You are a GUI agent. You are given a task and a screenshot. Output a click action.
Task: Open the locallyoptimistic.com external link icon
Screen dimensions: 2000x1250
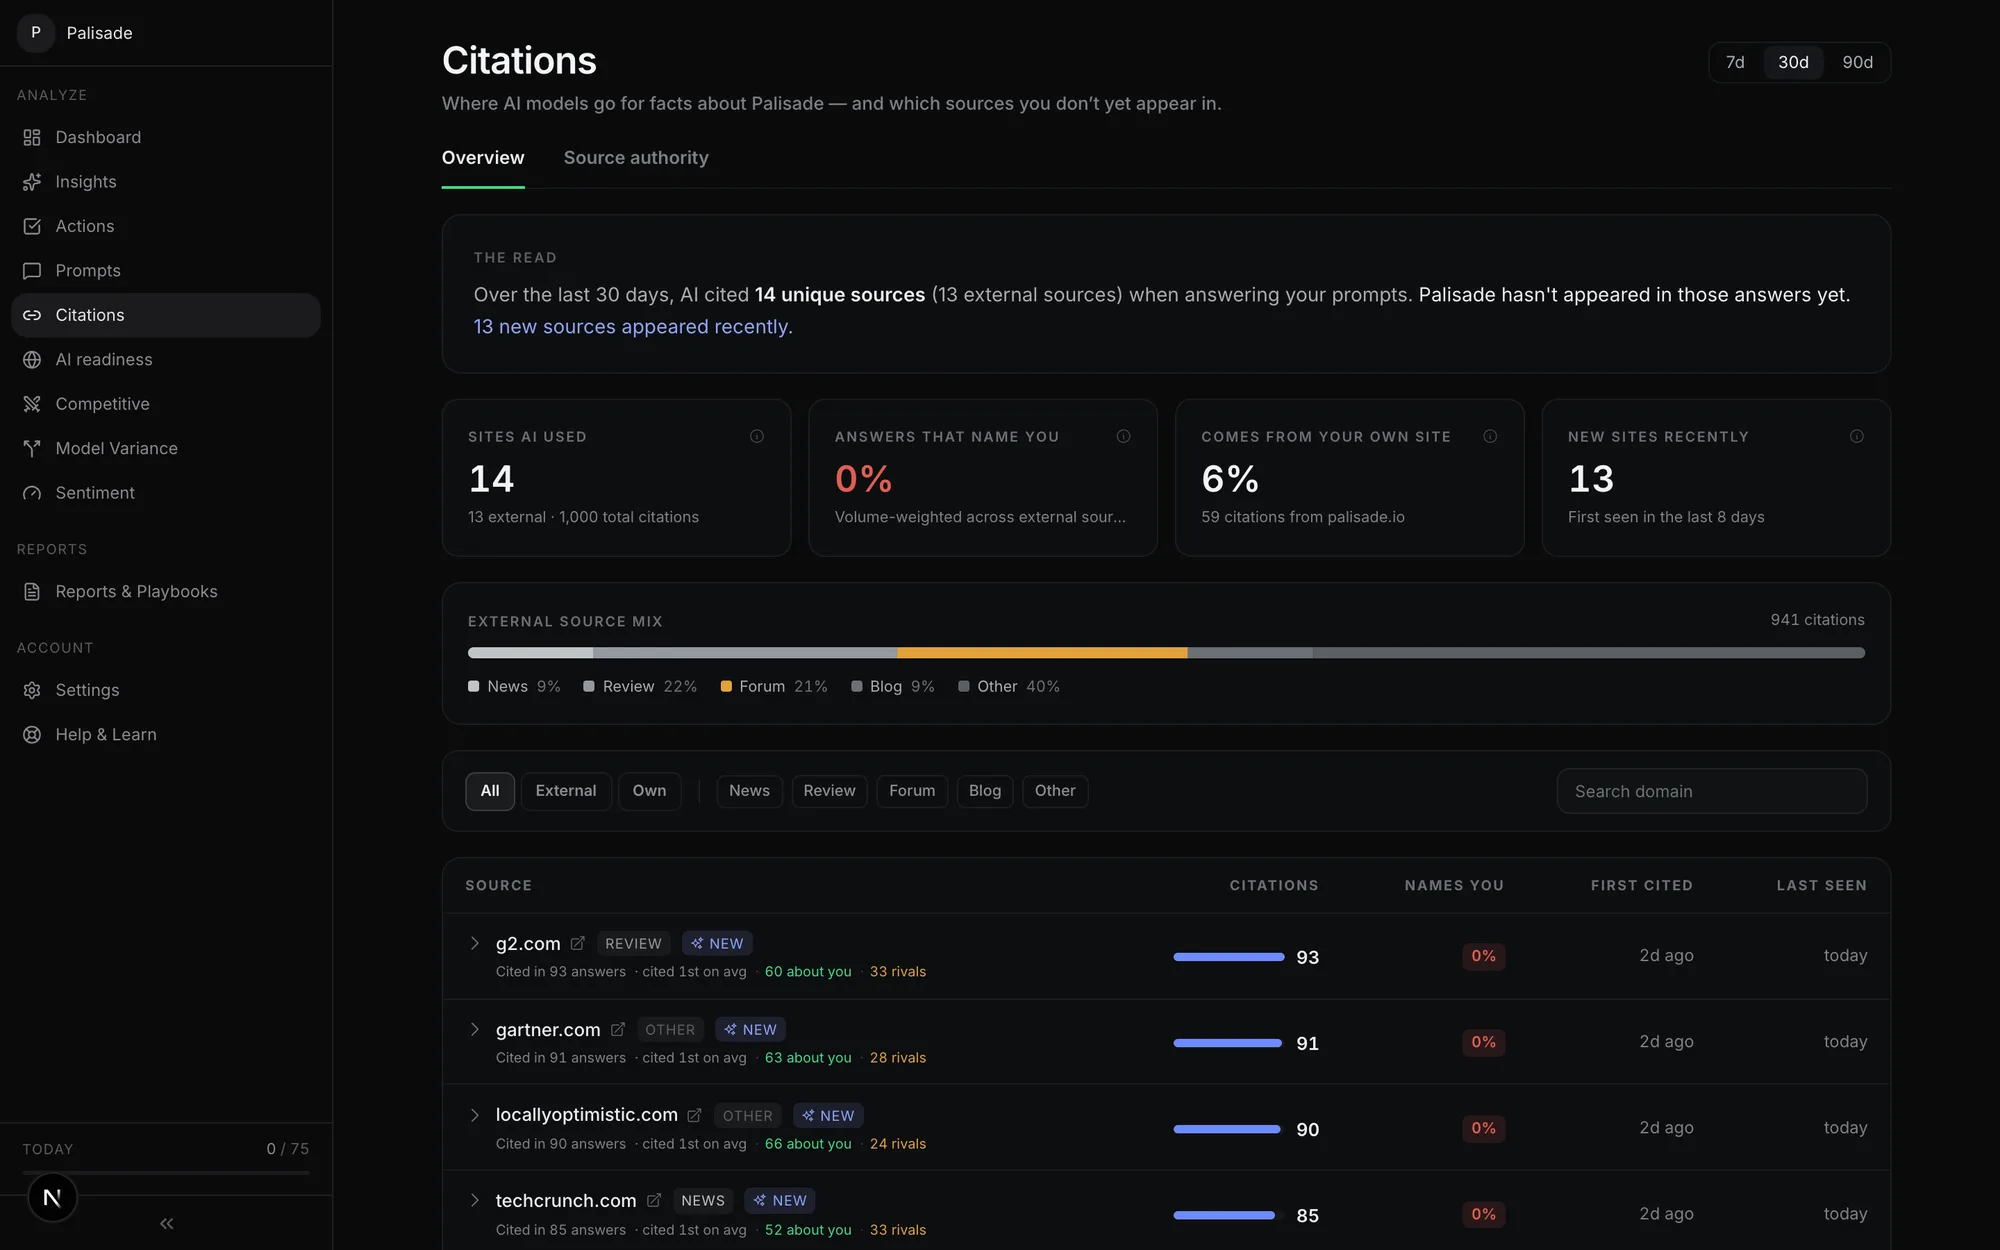(695, 1115)
